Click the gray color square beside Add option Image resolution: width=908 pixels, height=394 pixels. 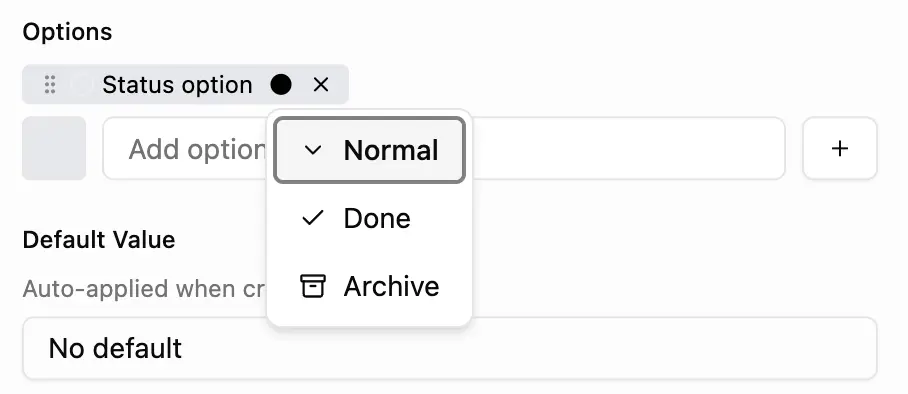tap(54, 148)
